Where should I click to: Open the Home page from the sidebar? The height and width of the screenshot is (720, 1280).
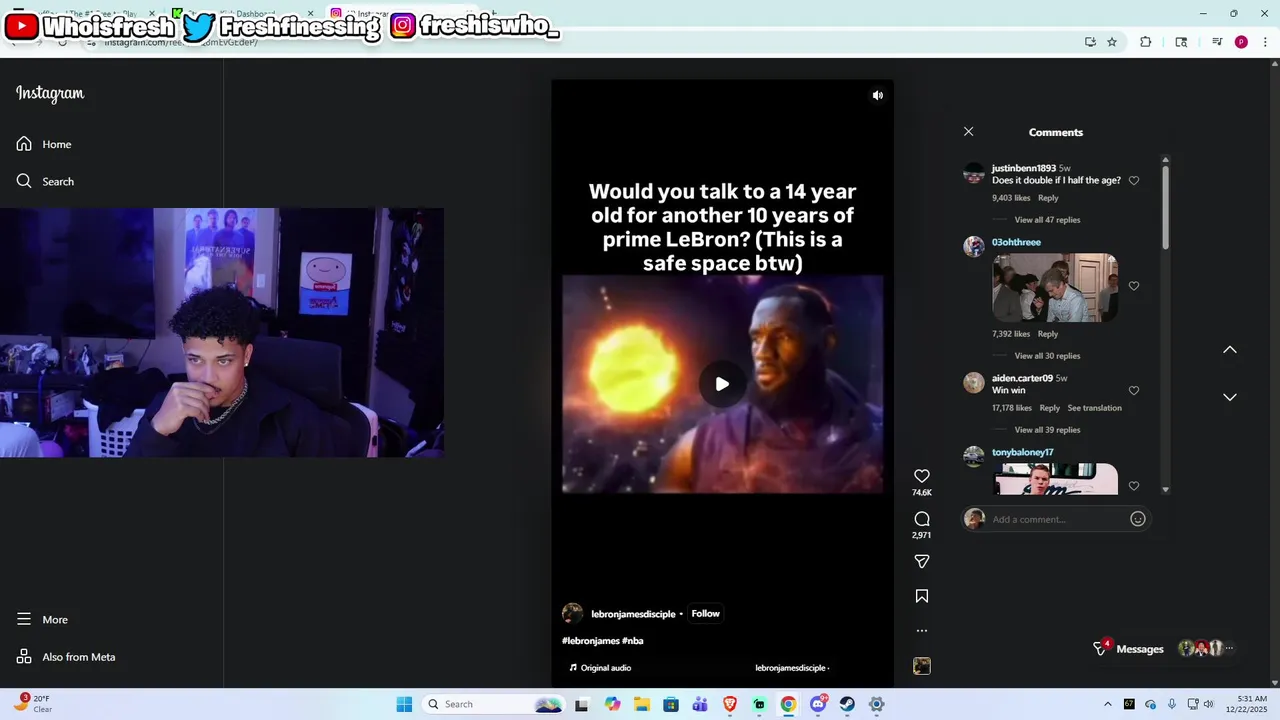tap(44, 144)
